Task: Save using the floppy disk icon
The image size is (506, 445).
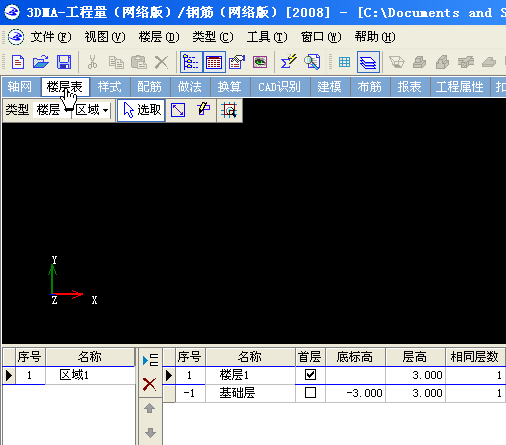Action: coord(64,62)
